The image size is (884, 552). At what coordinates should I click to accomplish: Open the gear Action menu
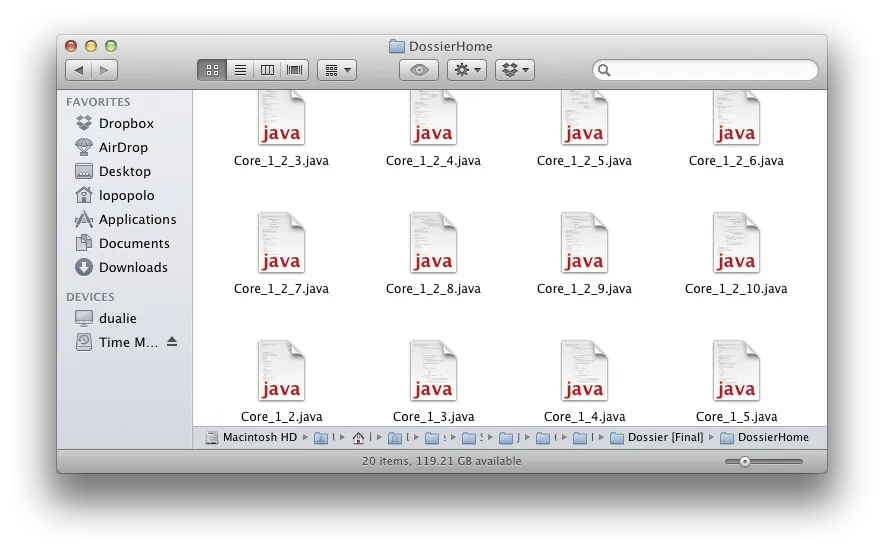click(x=467, y=70)
